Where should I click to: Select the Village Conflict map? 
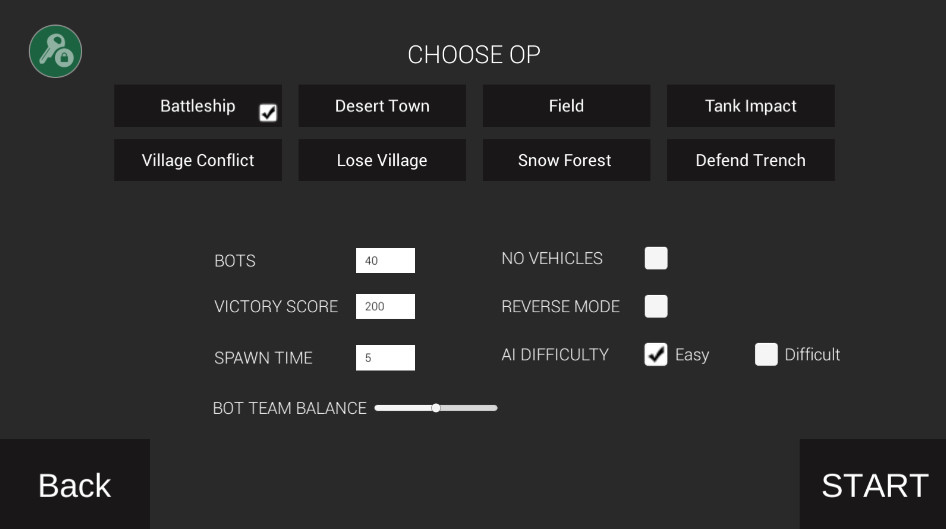[198, 160]
